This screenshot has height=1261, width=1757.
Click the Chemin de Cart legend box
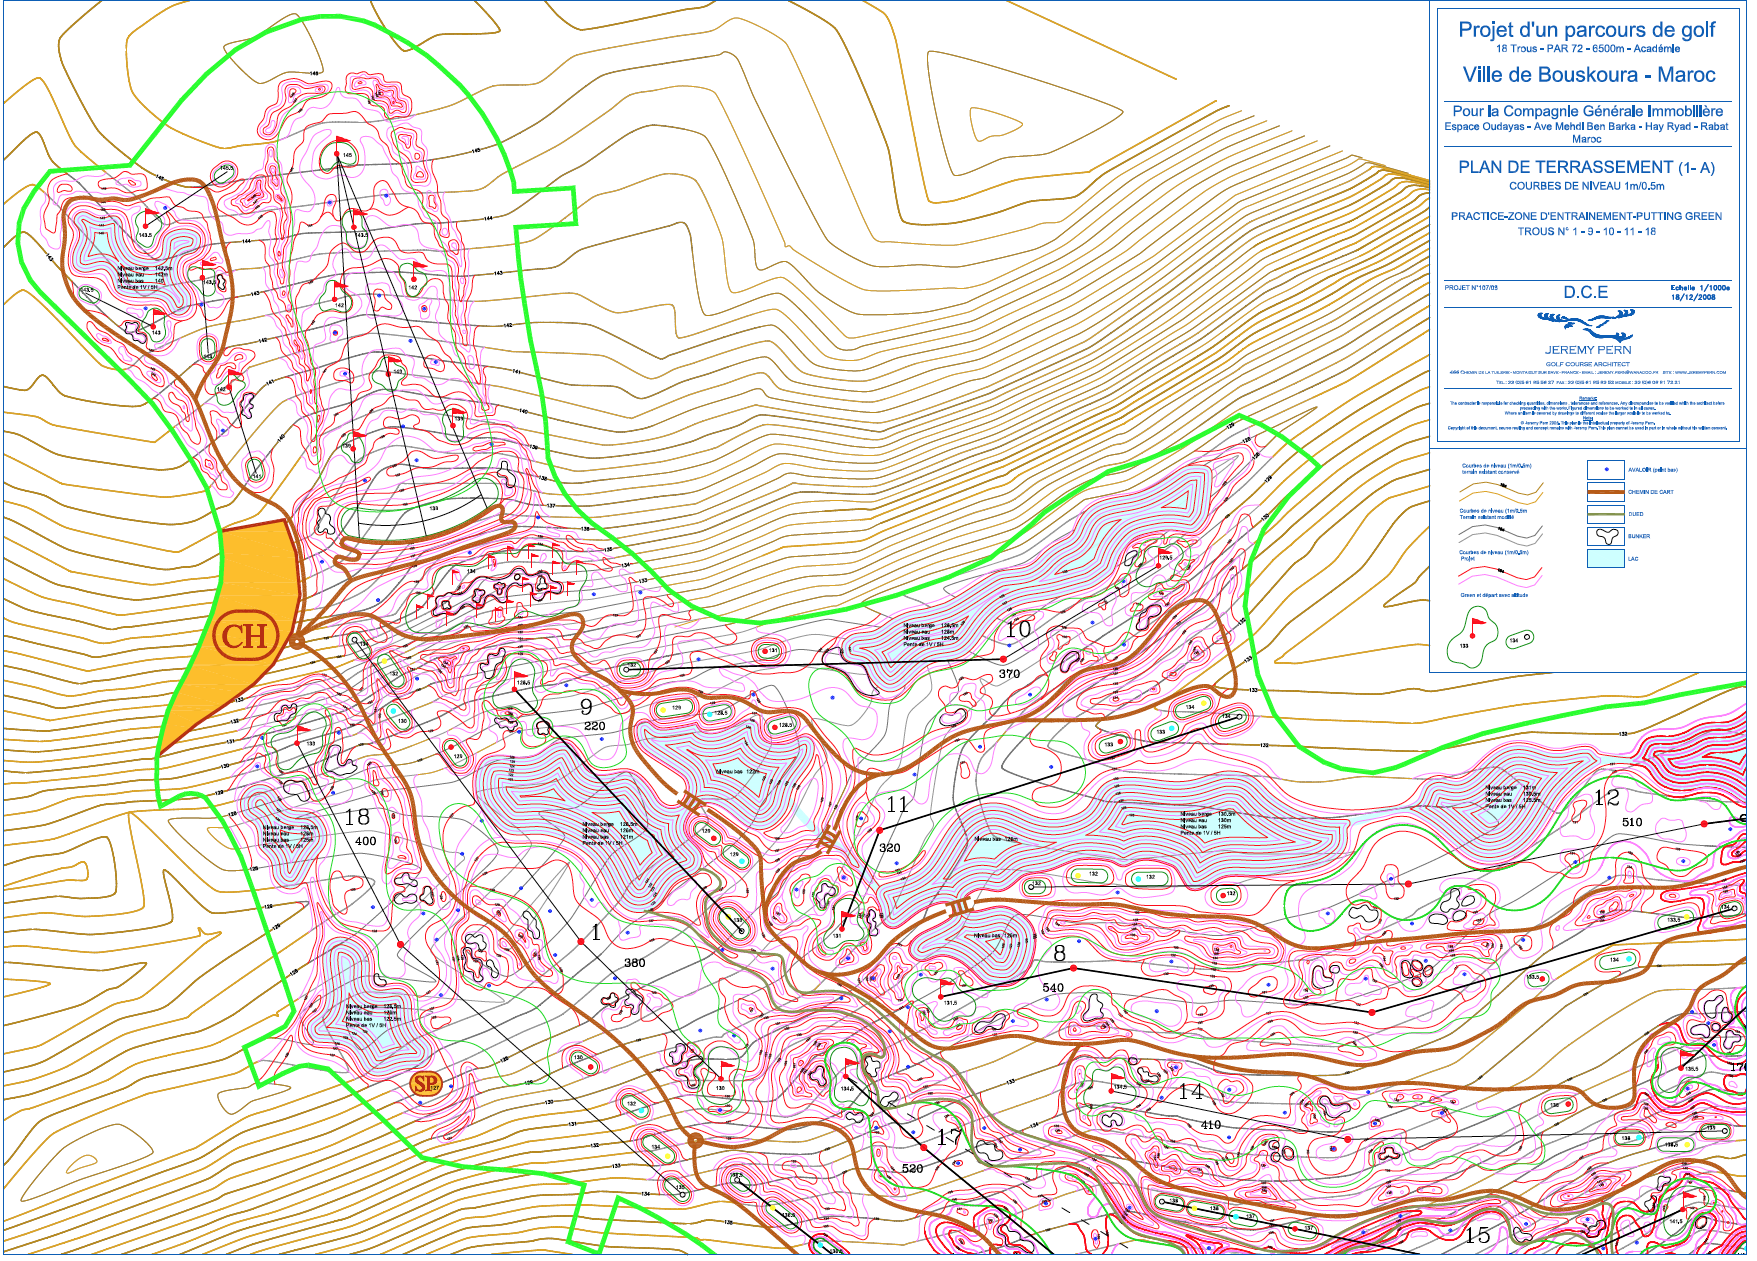pos(1605,492)
